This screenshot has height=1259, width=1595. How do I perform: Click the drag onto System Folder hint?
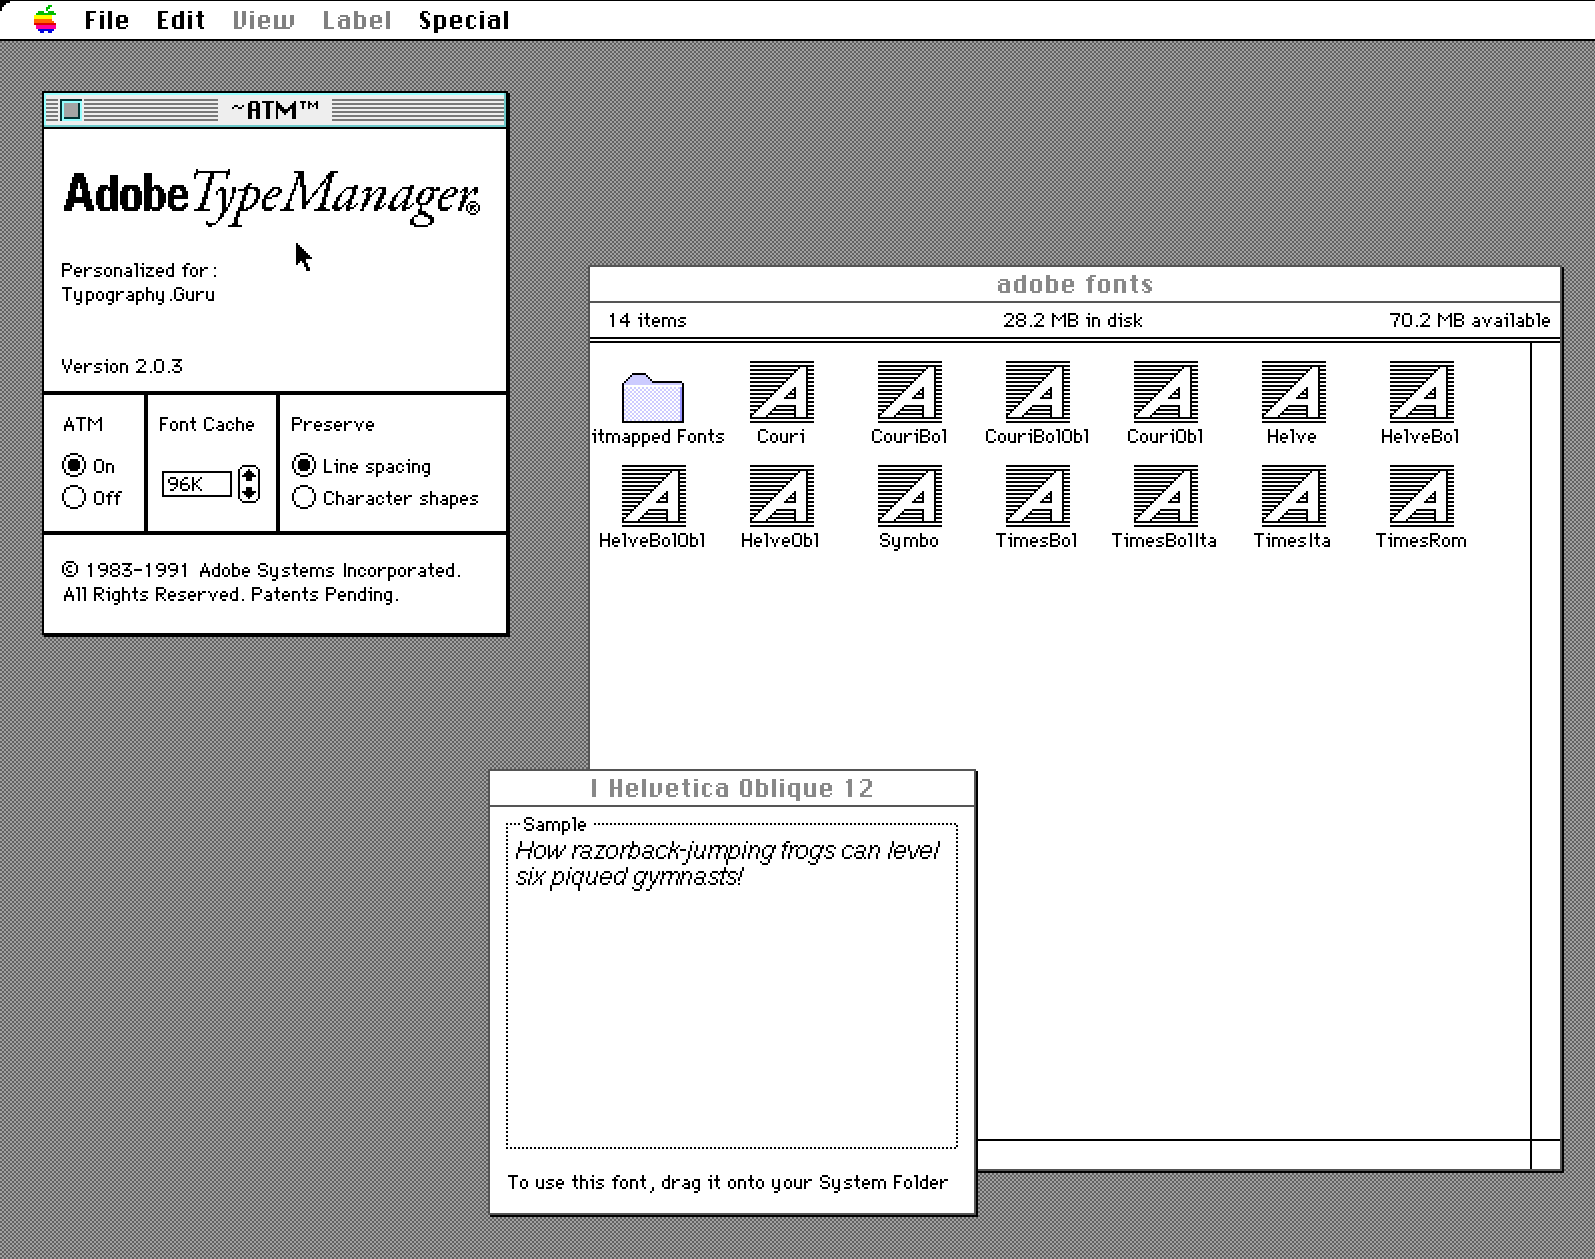(x=727, y=1182)
